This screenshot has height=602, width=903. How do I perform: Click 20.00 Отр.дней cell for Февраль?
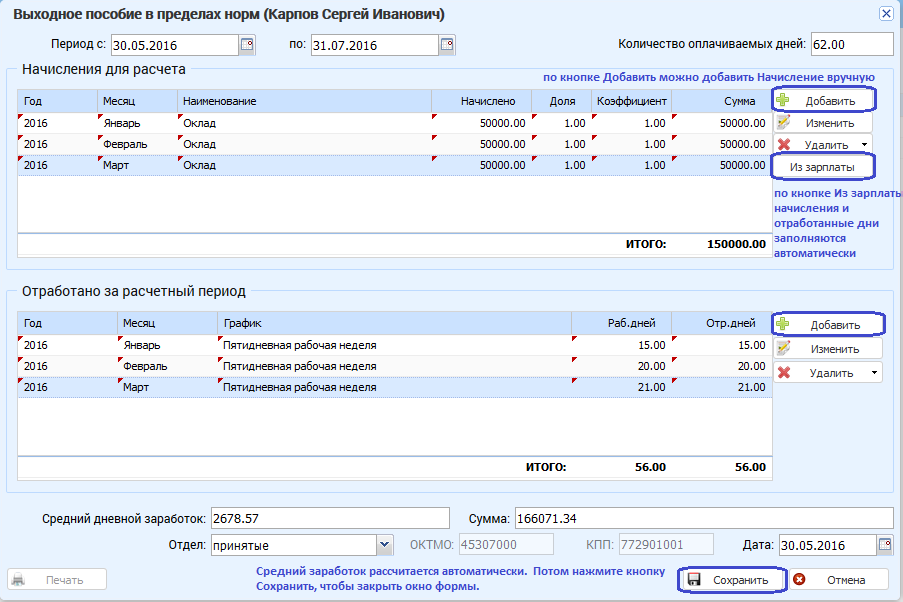[722, 366]
